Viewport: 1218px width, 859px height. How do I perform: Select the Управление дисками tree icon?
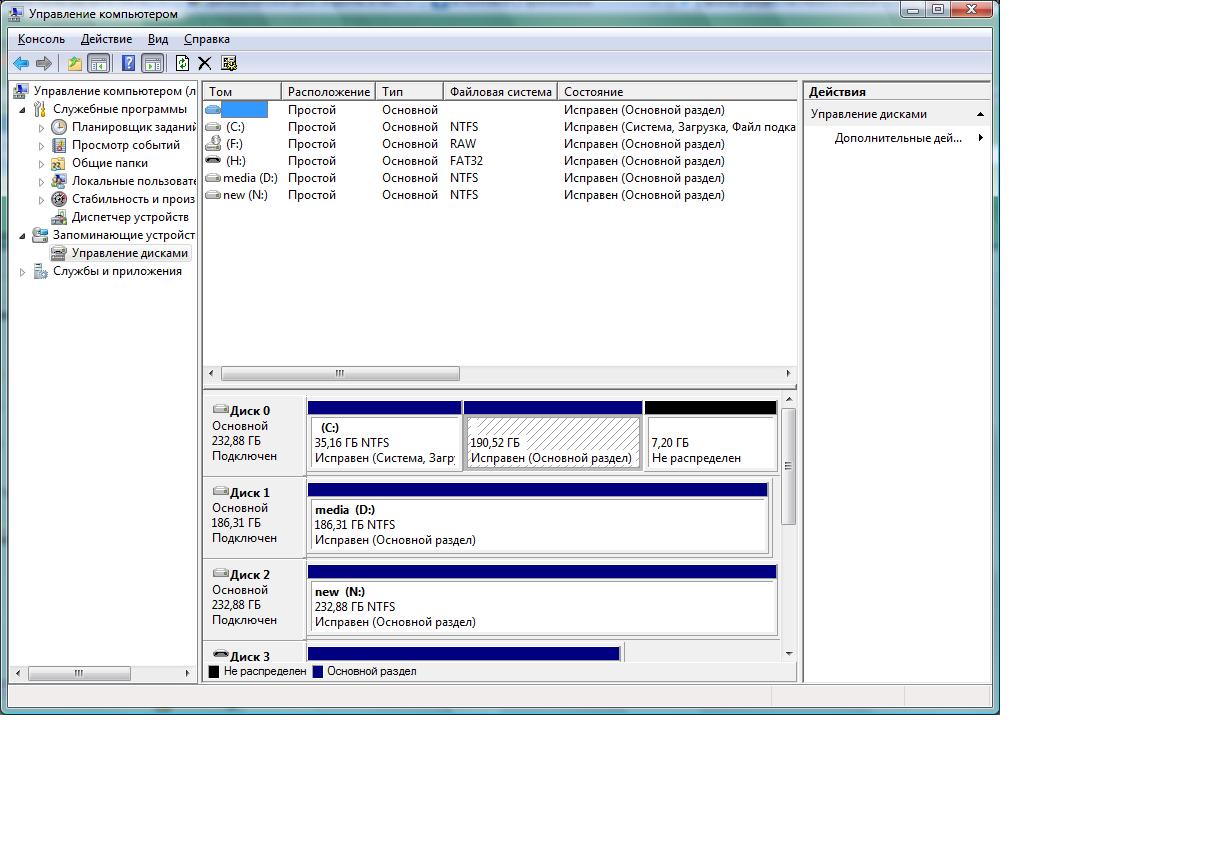(x=59, y=253)
